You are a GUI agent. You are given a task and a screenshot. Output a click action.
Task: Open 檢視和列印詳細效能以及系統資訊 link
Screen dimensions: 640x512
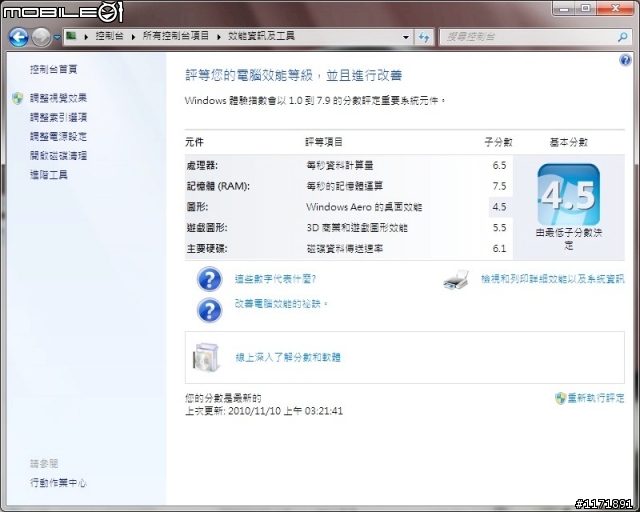[553, 279]
